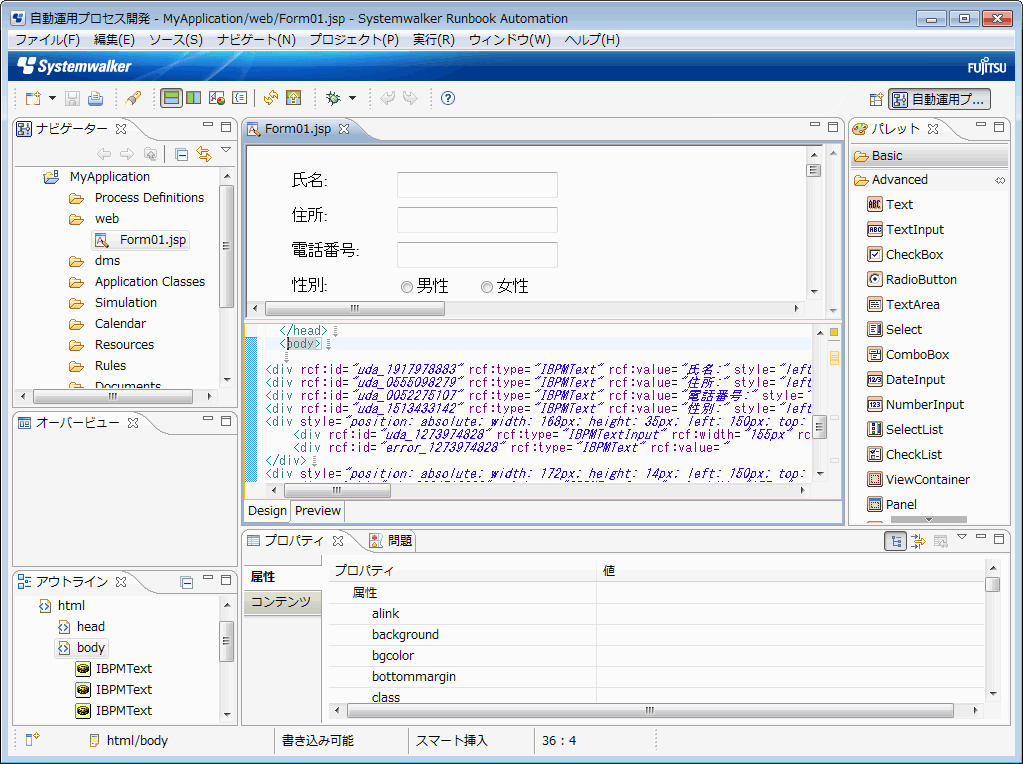This screenshot has width=1023, height=764.
Task: Open Navigator view menu triangle
Action: pos(226,151)
